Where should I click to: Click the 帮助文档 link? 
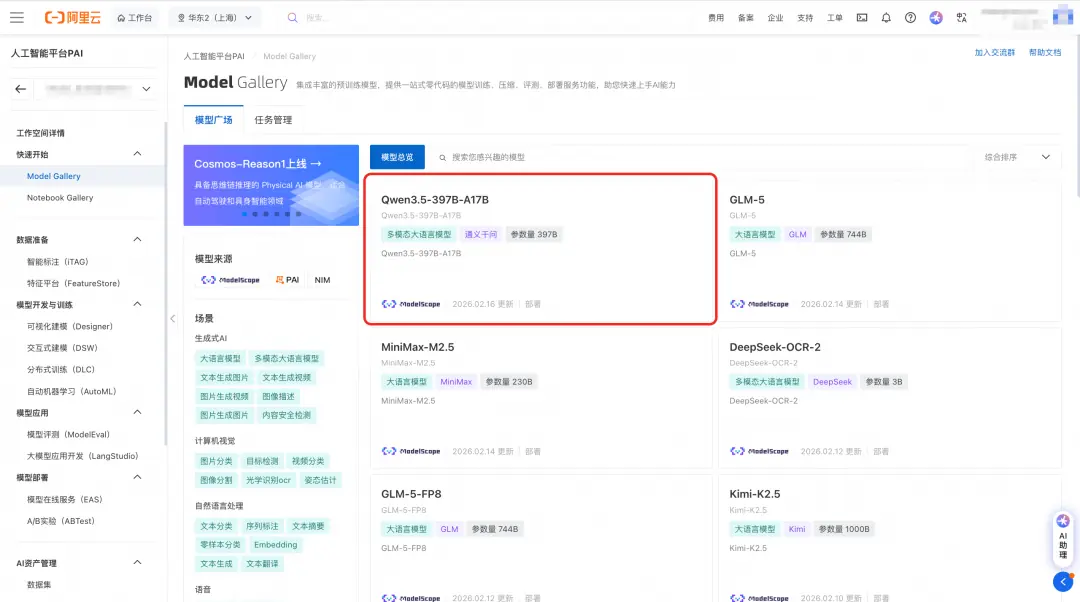tap(1044, 52)
